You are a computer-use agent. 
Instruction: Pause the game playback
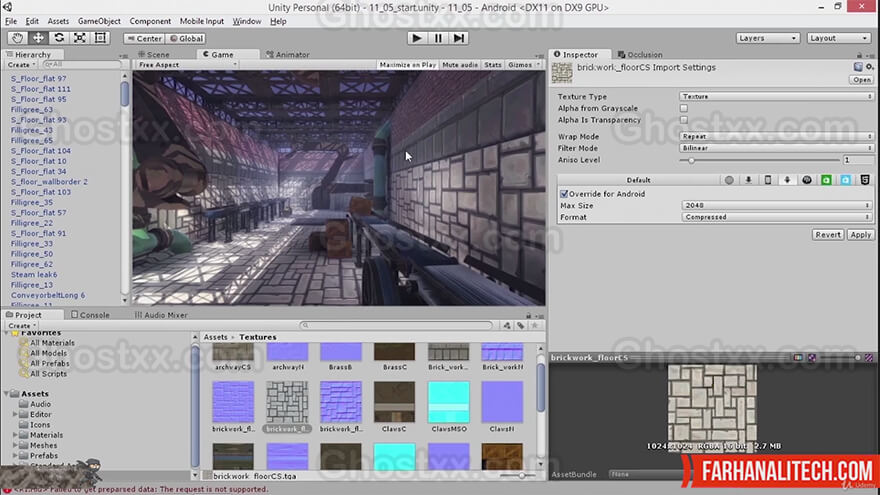click(x=438, y=38)
